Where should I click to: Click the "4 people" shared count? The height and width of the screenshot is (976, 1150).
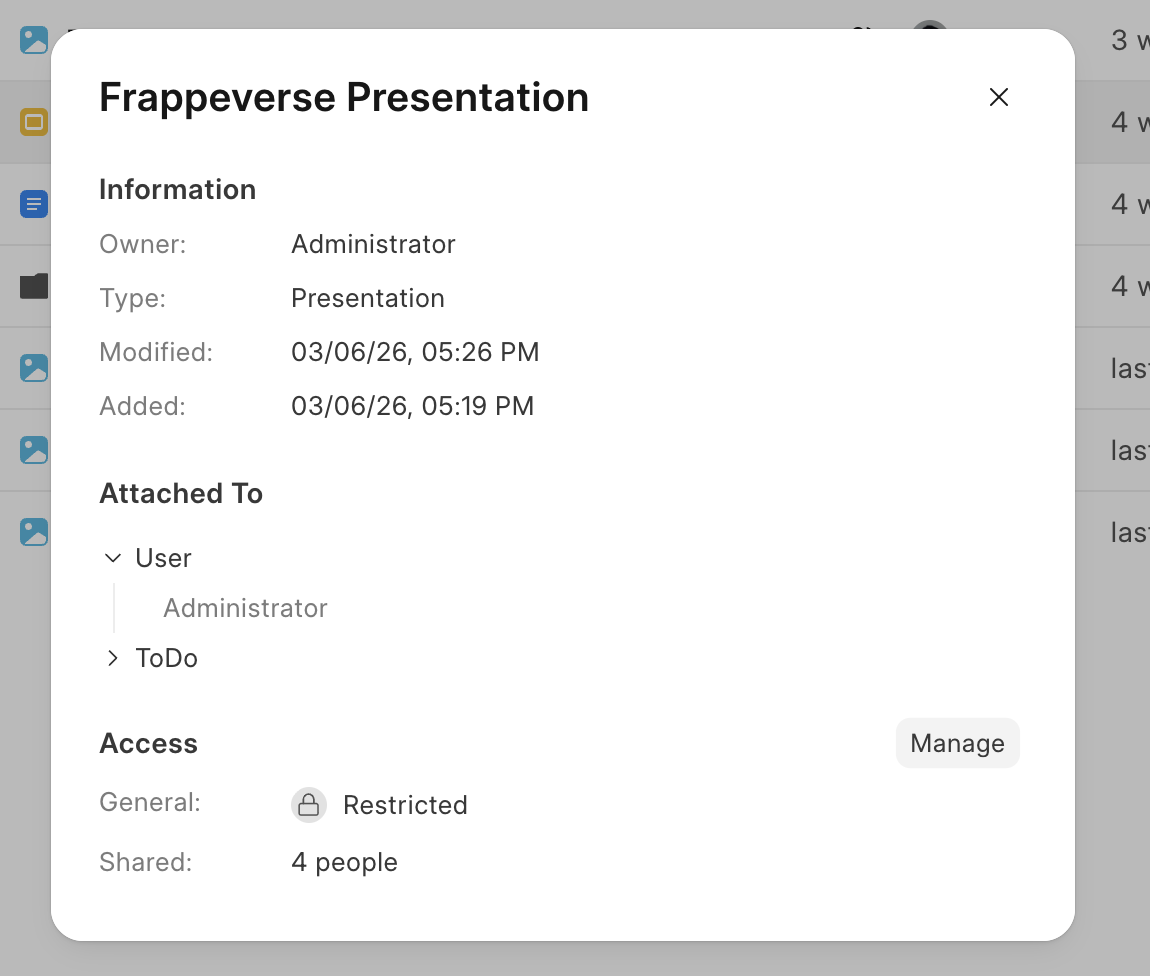344,862
